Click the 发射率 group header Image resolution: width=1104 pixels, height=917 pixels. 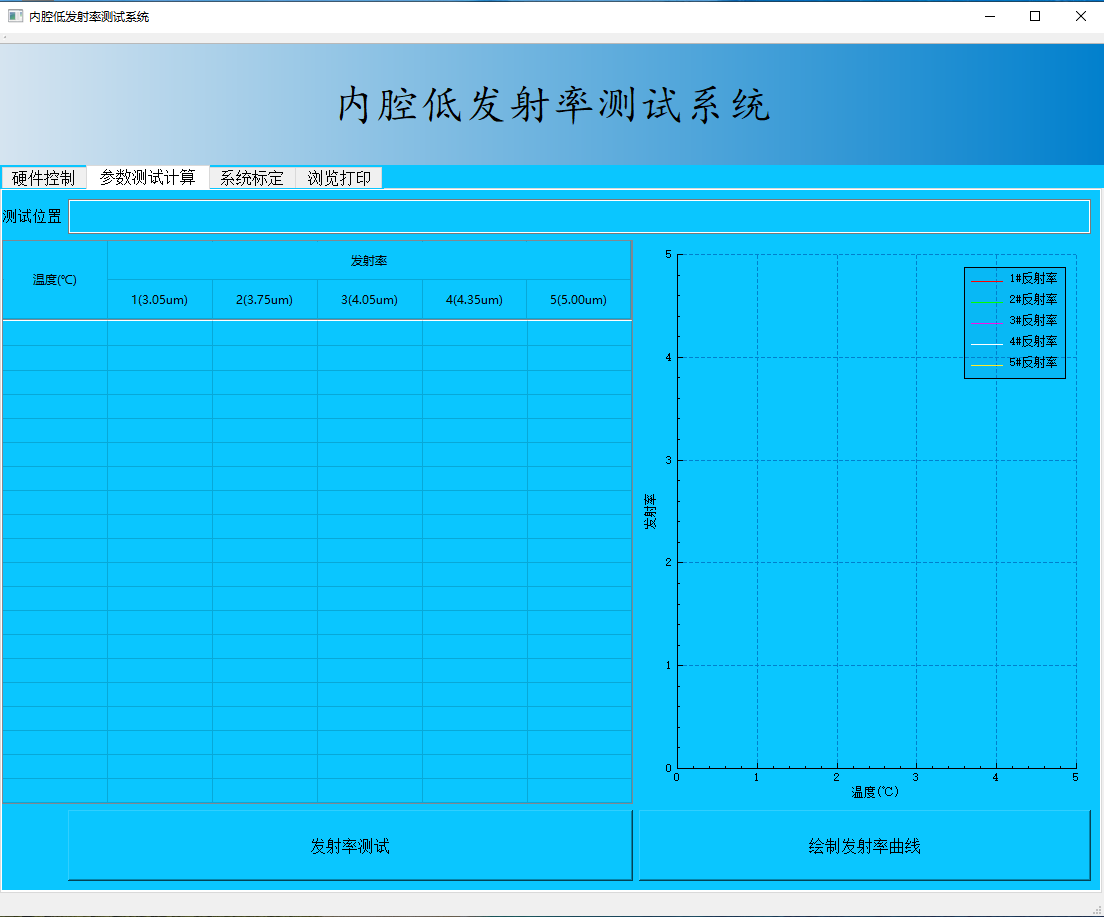pos(369,261)
